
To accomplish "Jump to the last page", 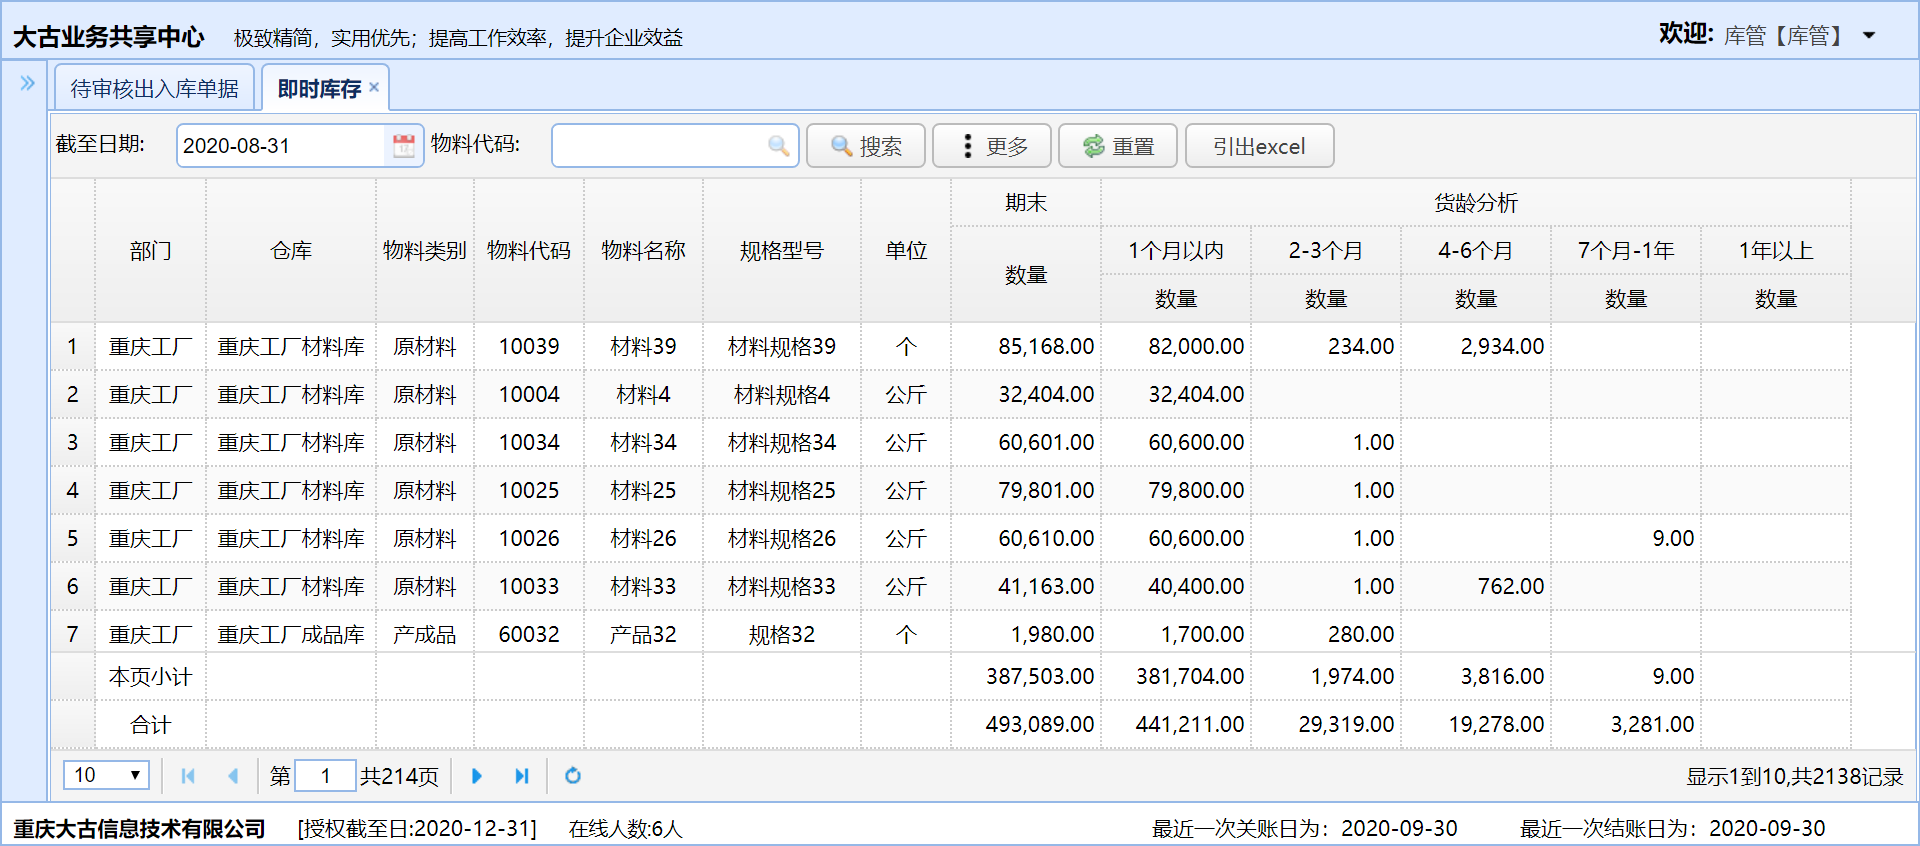I will [521, 776].
